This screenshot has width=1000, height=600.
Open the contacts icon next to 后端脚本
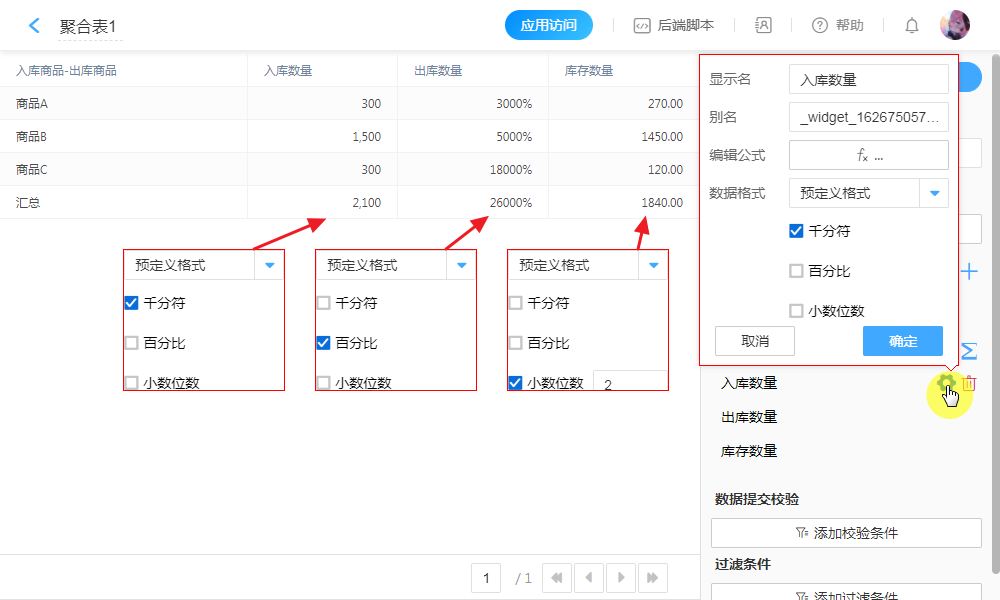(763, 26)
